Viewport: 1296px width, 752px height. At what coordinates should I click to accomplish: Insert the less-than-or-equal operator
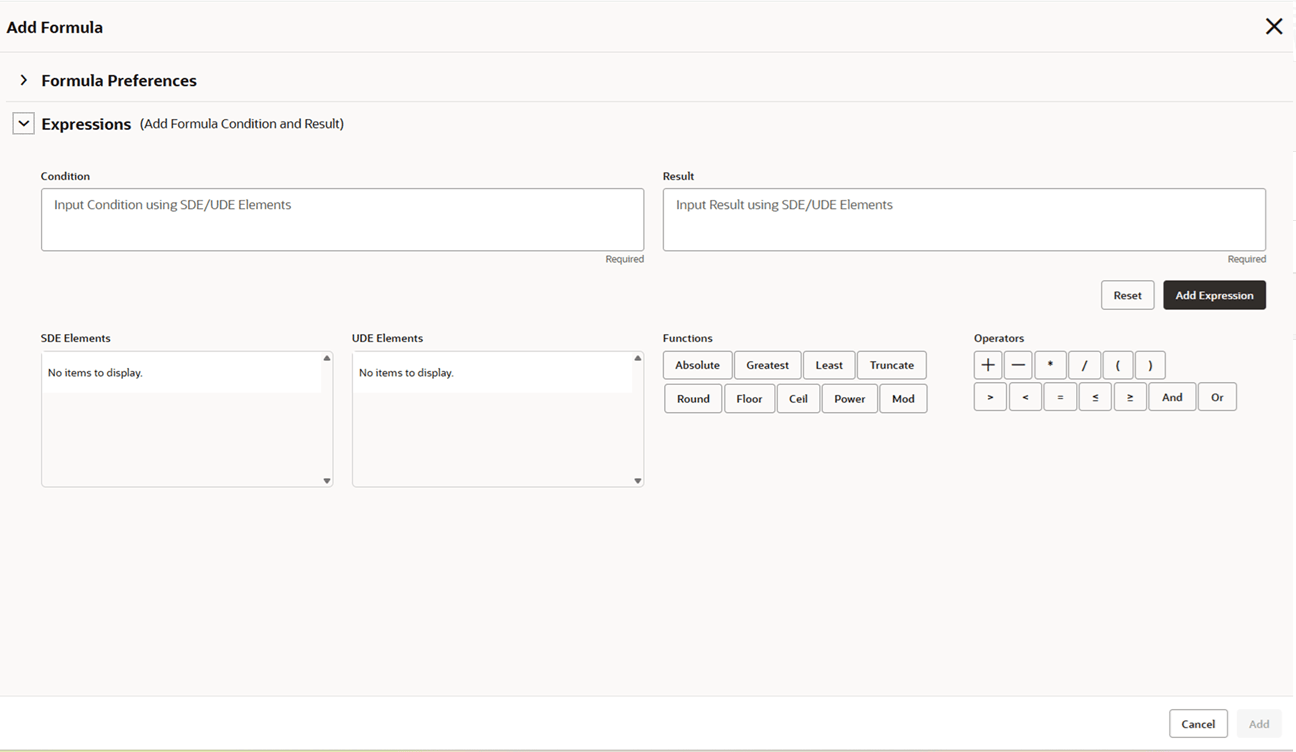coord(1095,397)
